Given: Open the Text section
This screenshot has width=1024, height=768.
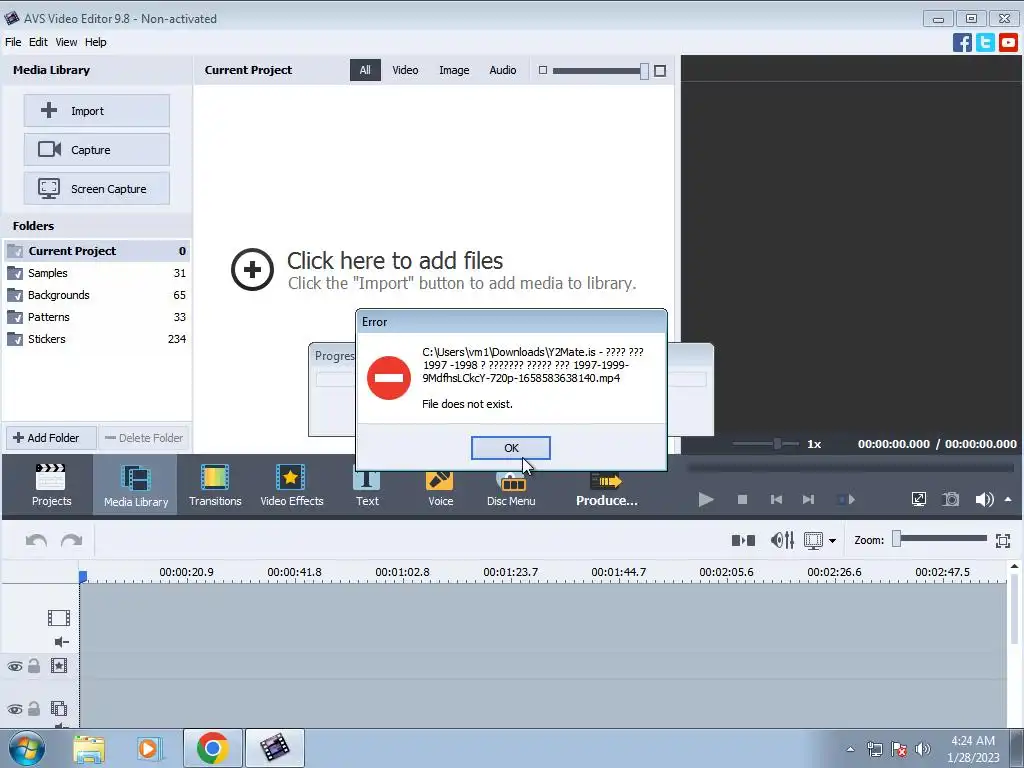Looking at the screenshot, I should click(x=366, y=488).
